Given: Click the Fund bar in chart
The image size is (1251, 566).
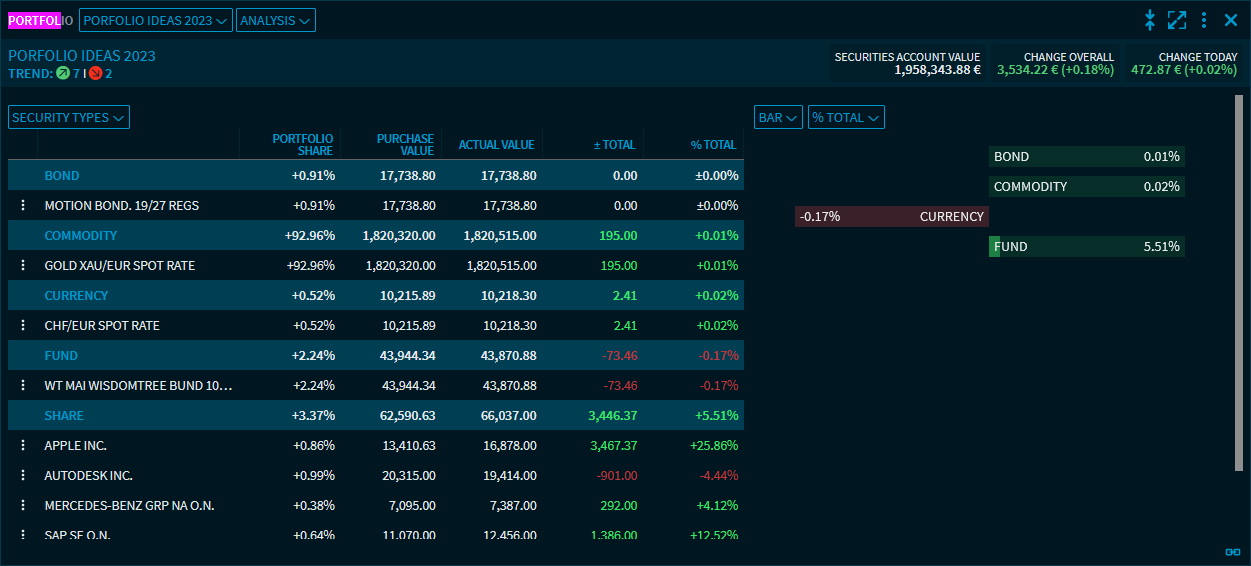Looking at the screenshot, I should pos(1086,246).
